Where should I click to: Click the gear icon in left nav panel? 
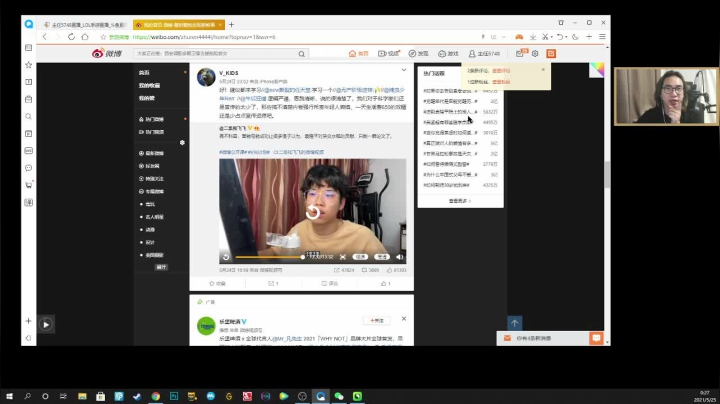[182, 143]
